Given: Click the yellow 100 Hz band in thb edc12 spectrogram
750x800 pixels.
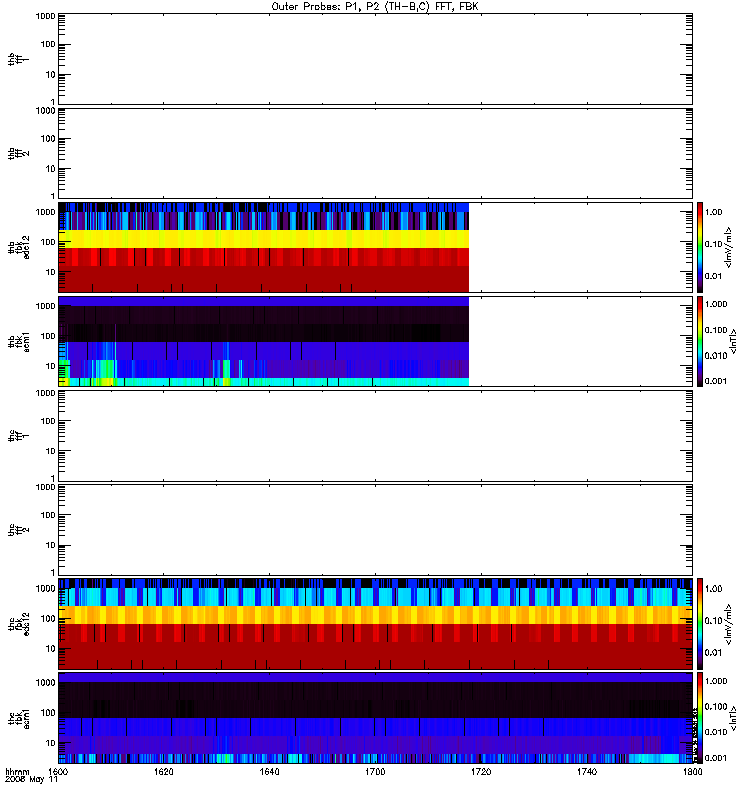Looking at the screenshot, I should click(x=264, y=239).
